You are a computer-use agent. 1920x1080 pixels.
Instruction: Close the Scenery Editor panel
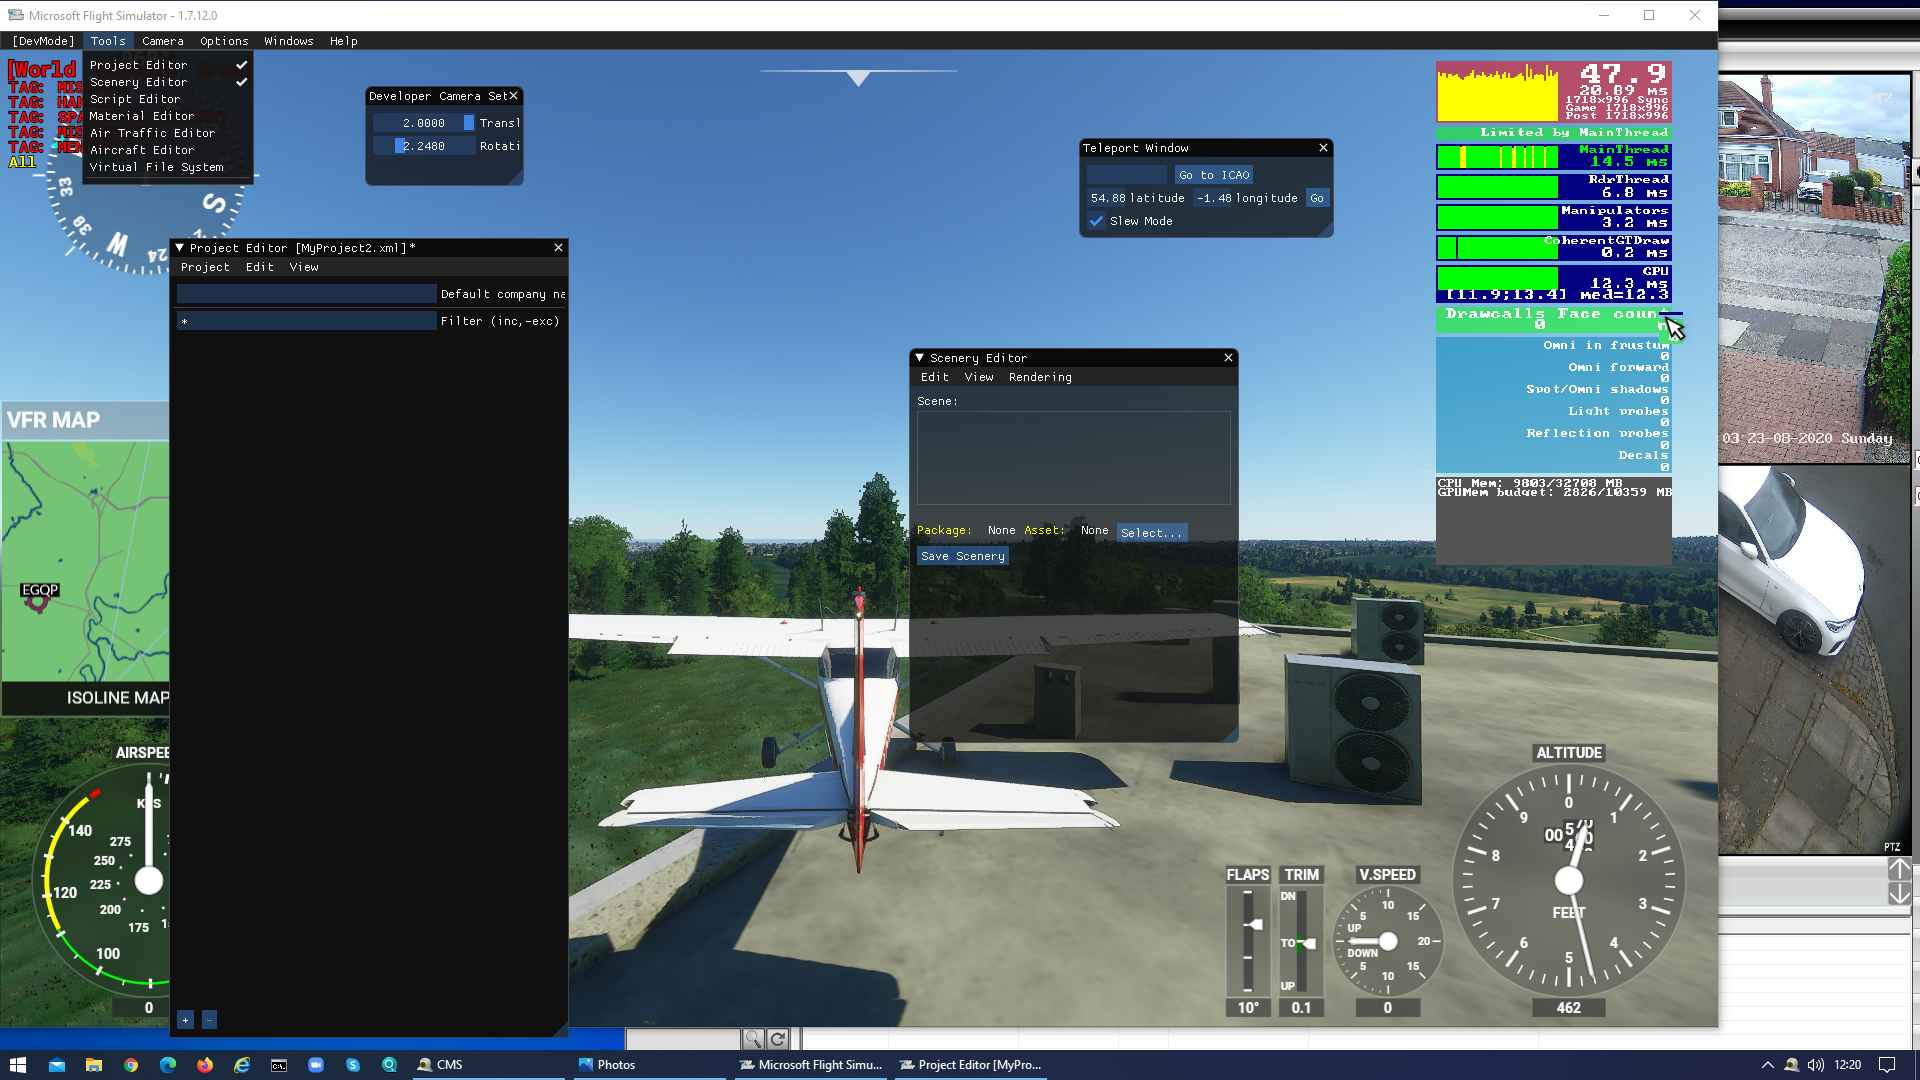click(x=1228, y=357)
